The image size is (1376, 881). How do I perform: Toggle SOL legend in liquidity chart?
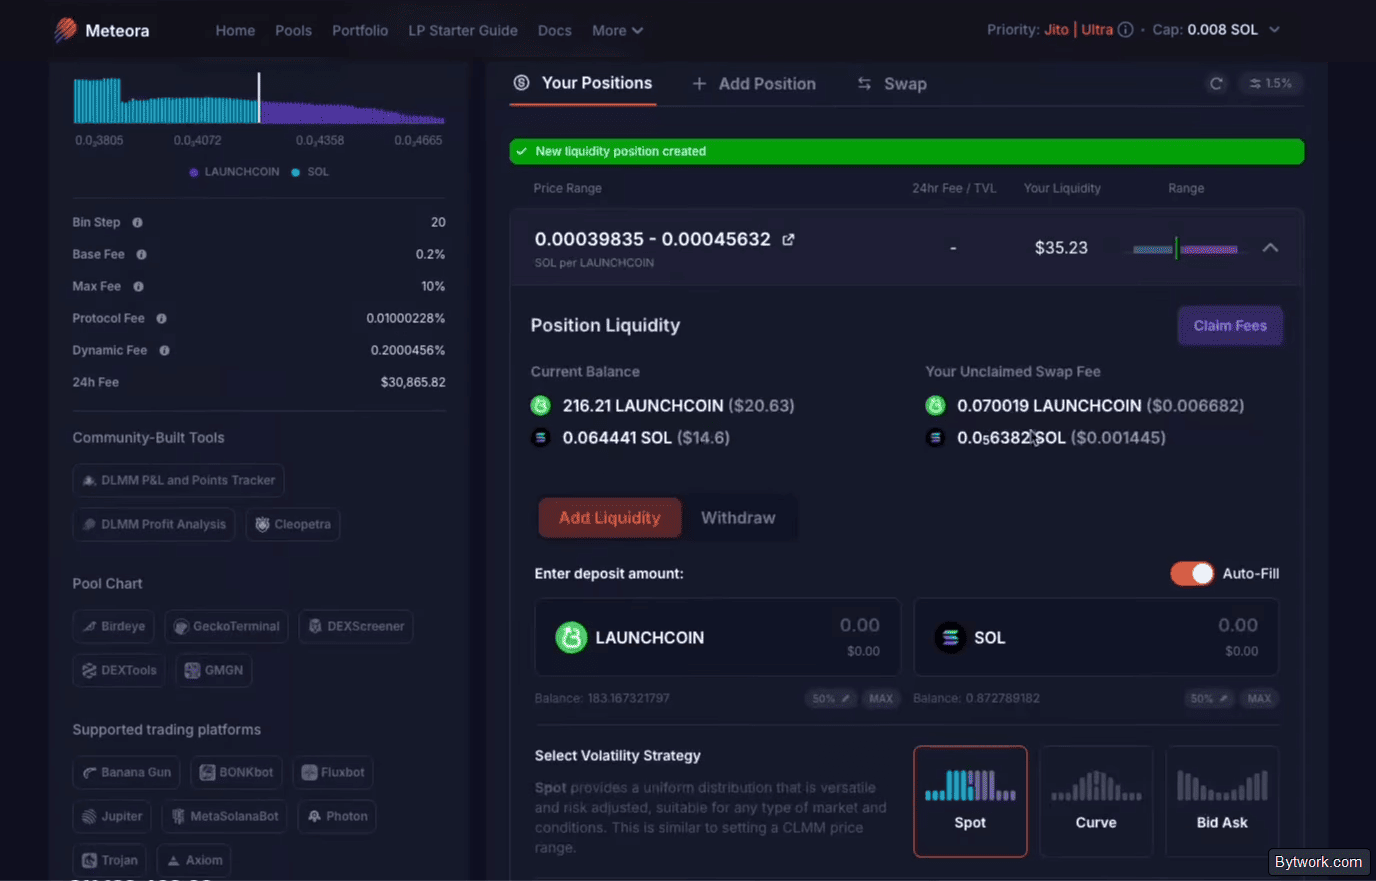[310, 172]
